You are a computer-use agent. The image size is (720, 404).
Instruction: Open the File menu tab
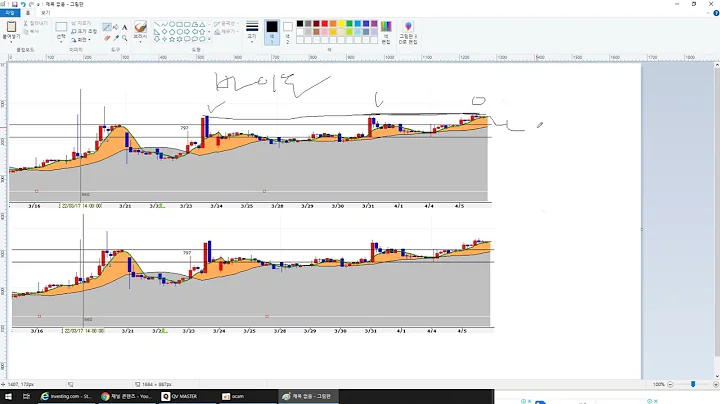point(10,13)
